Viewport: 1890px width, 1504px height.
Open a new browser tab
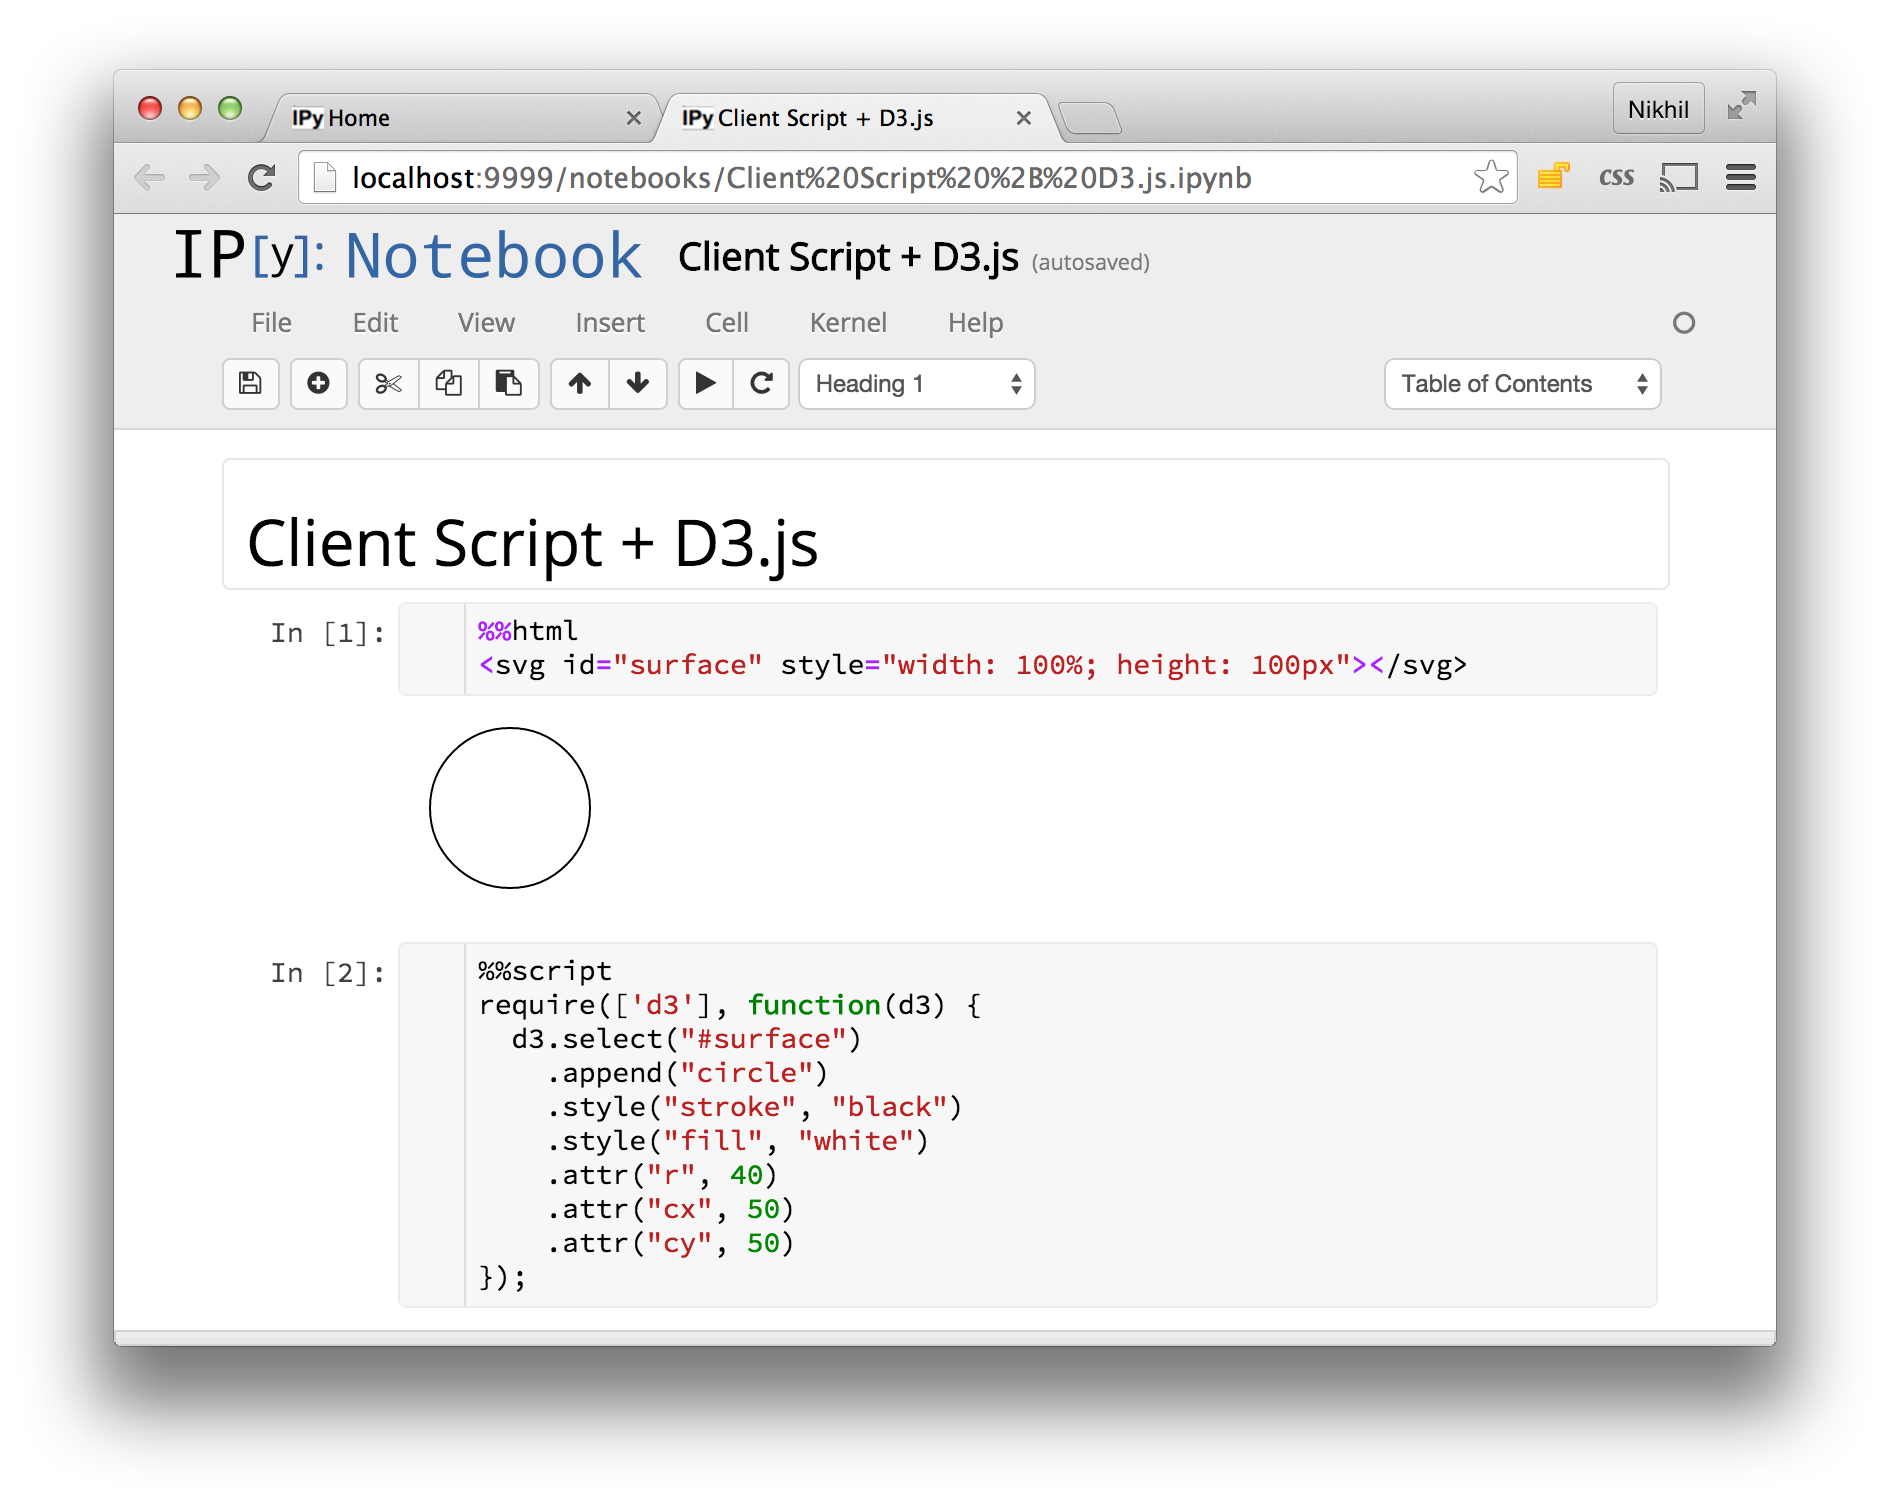pos(1090,118)
